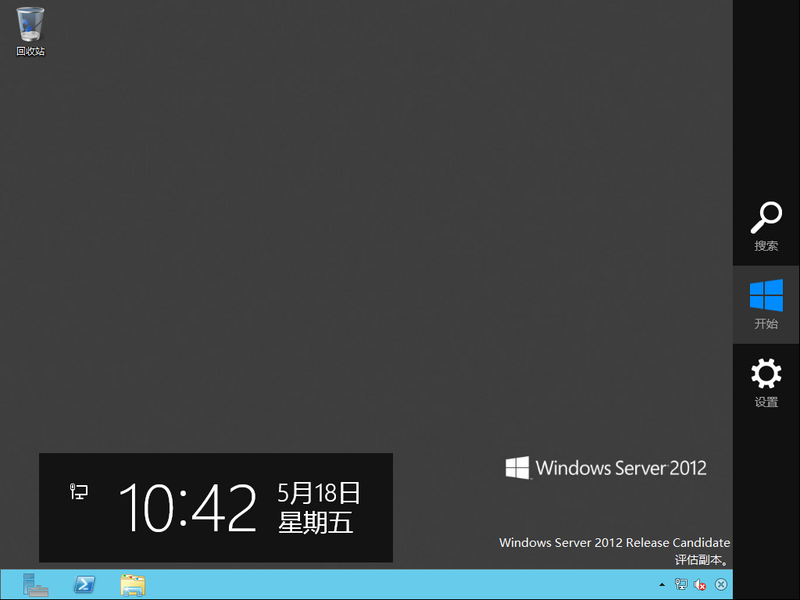800x600 pixels.
Task: Click the network tray icon
Action: coord(681,585)
